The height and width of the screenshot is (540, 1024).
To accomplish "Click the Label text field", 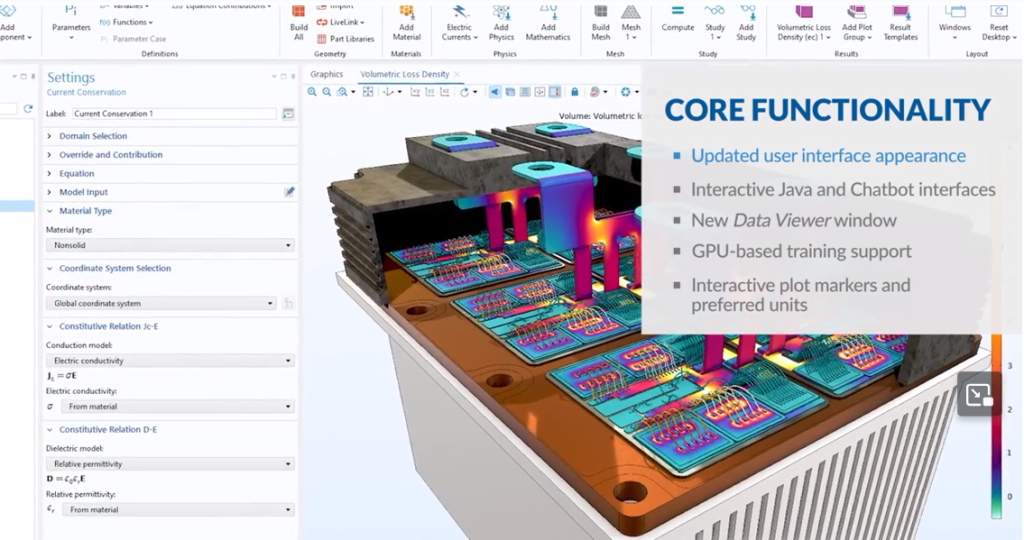I will click(173, 114).
